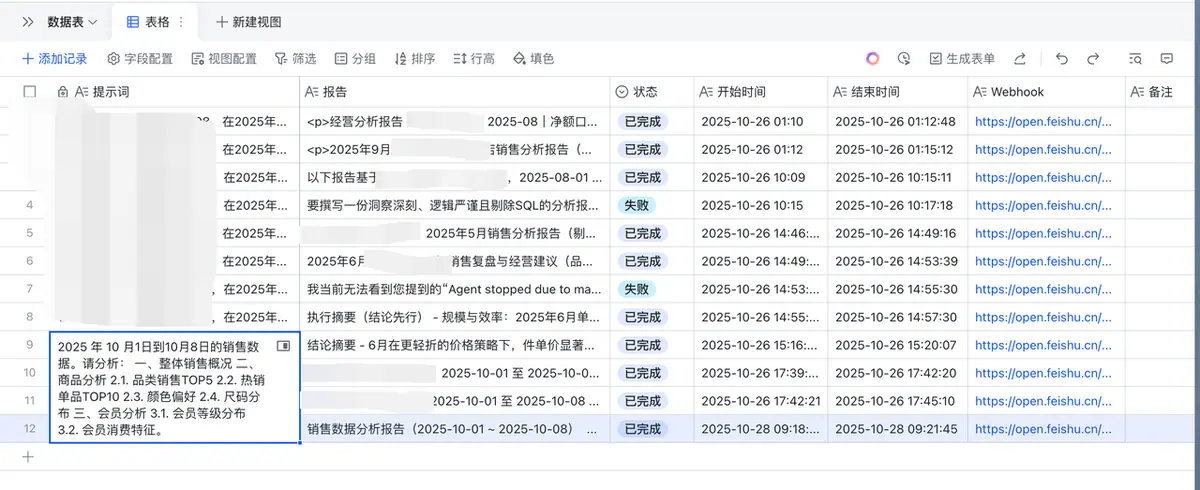Image resolution: width=1200 pixels, height=490 pixels.
Task: Open 表格 tab more-options dots
Action: point(180,21)
